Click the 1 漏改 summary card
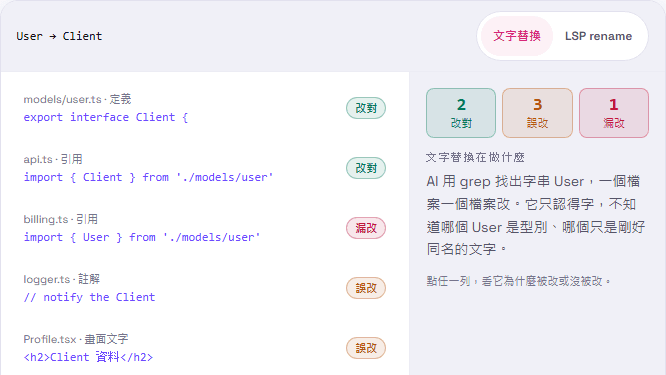The height and width of the screenshot is (375, 666). (614, 113)
